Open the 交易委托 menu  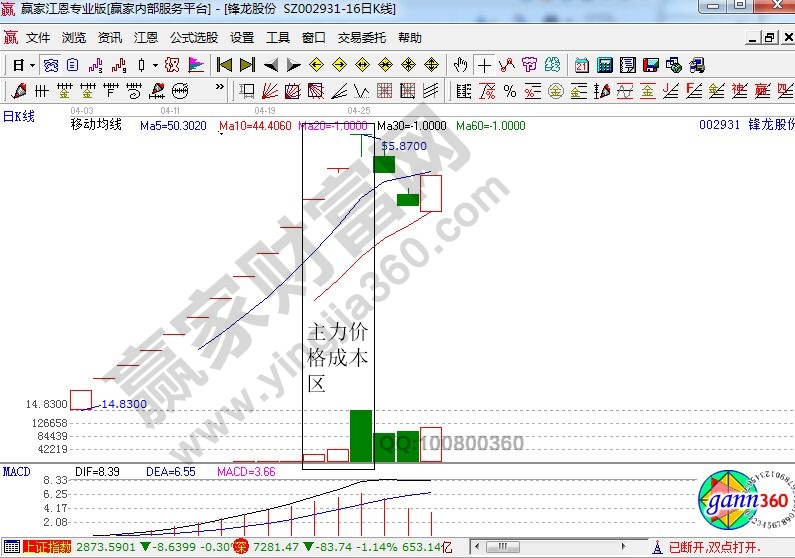(x=361, y=38)
